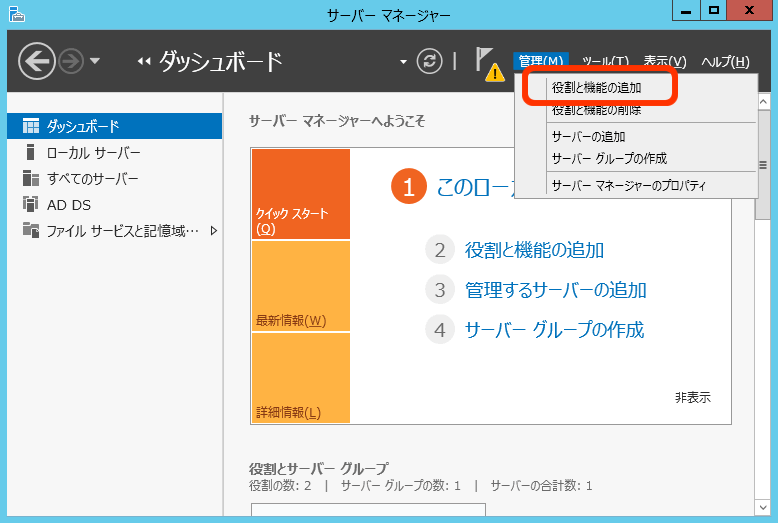Click the 管理するサーバーの追加 link
Screen dimensions: 778x523
point(555,290)
